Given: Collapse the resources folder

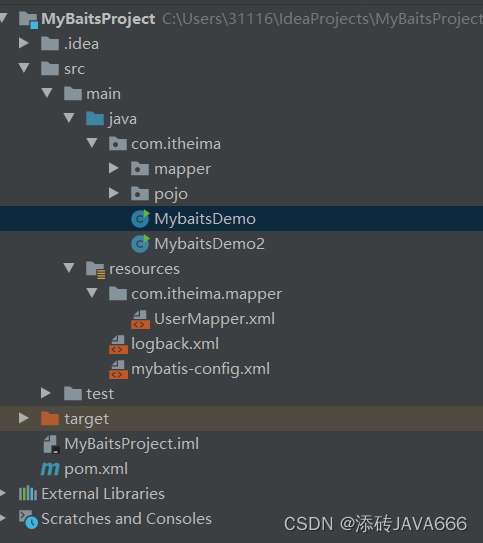Looking at the screenshot, I should coord(69,268).
